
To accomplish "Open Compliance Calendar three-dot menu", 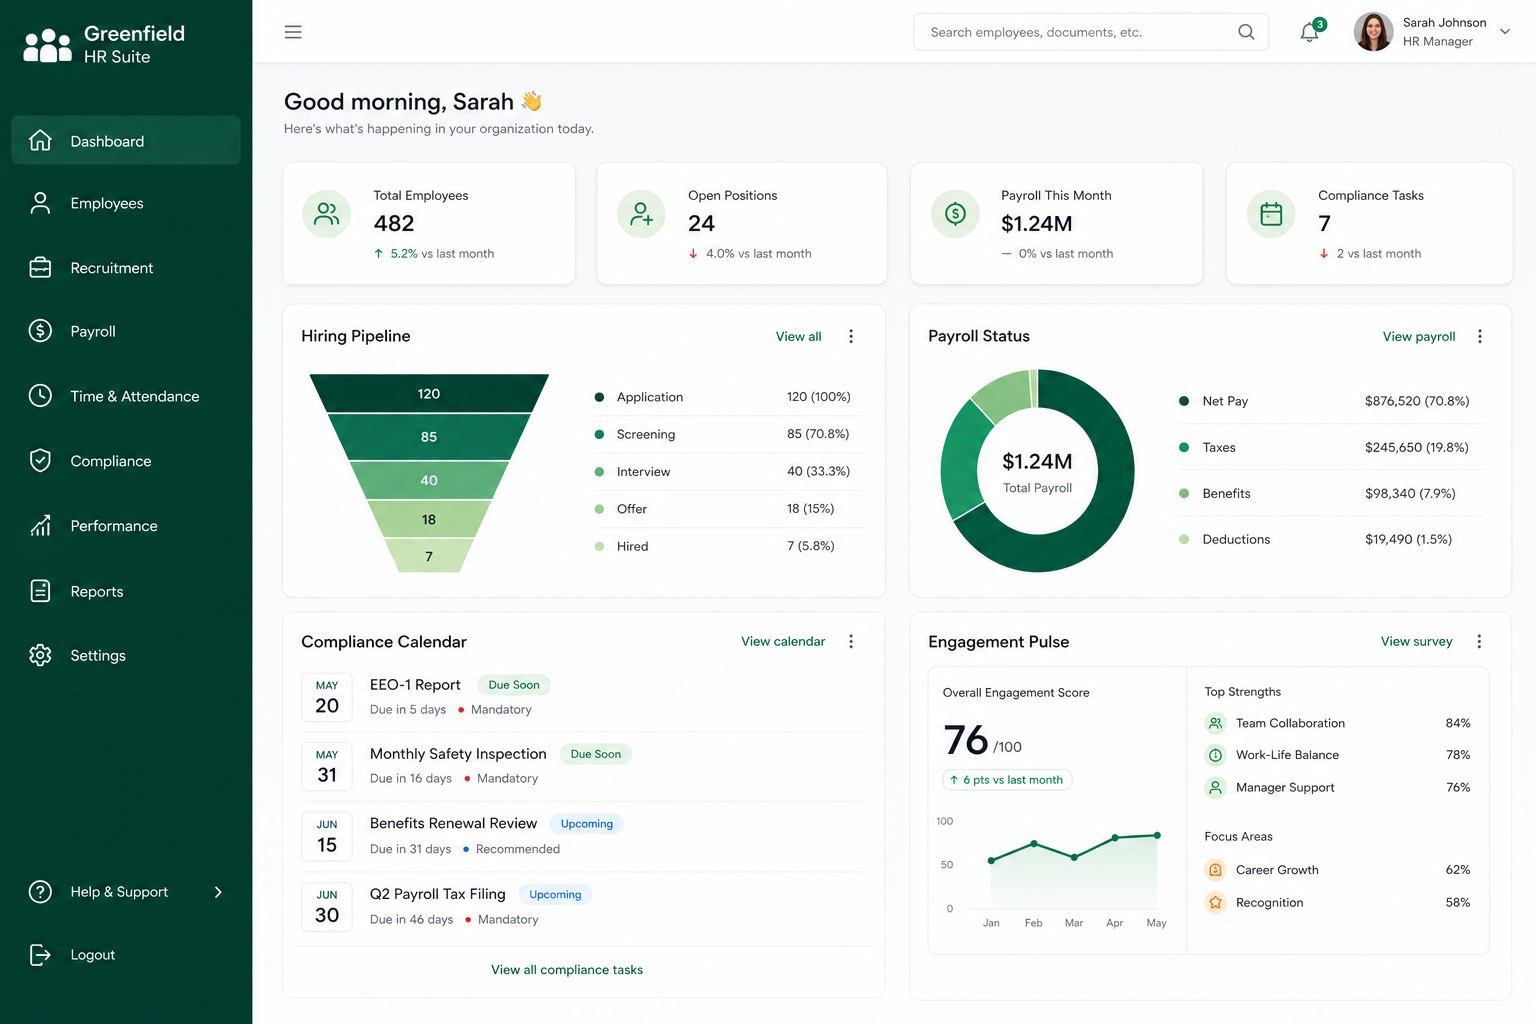I will 851,641.
